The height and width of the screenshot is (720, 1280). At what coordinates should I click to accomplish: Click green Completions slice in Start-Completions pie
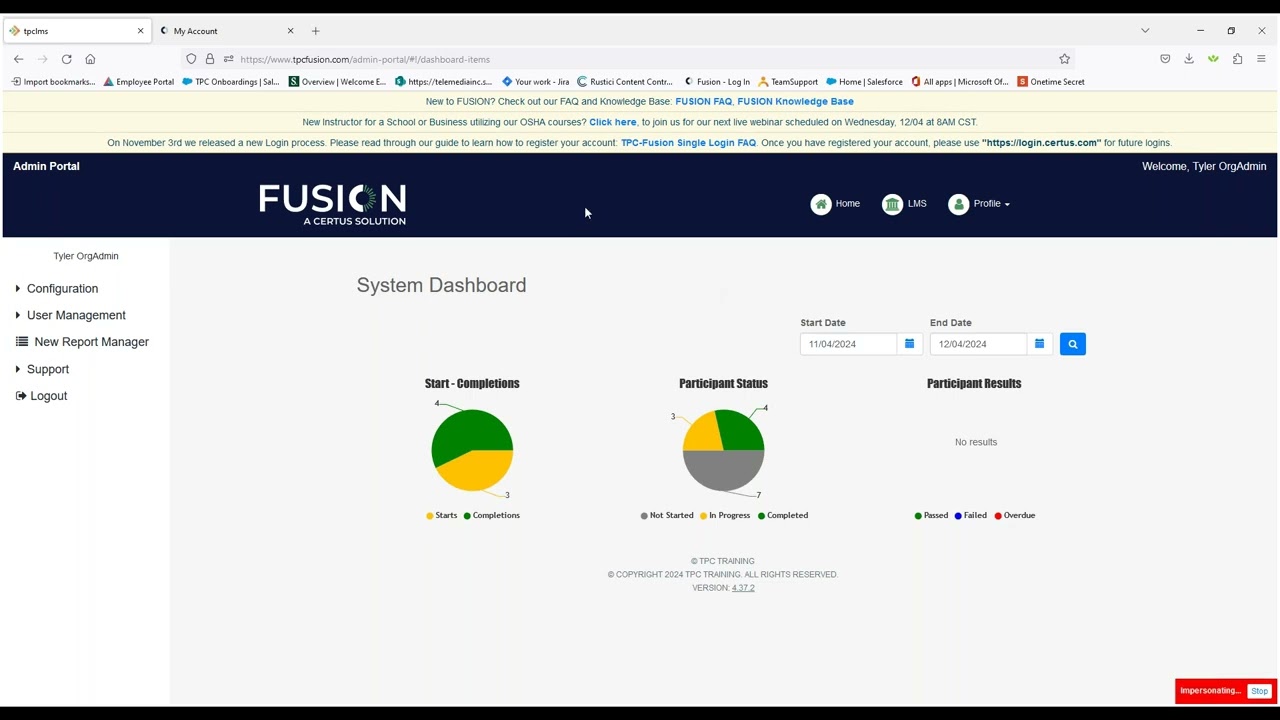(x=468, y=430)
